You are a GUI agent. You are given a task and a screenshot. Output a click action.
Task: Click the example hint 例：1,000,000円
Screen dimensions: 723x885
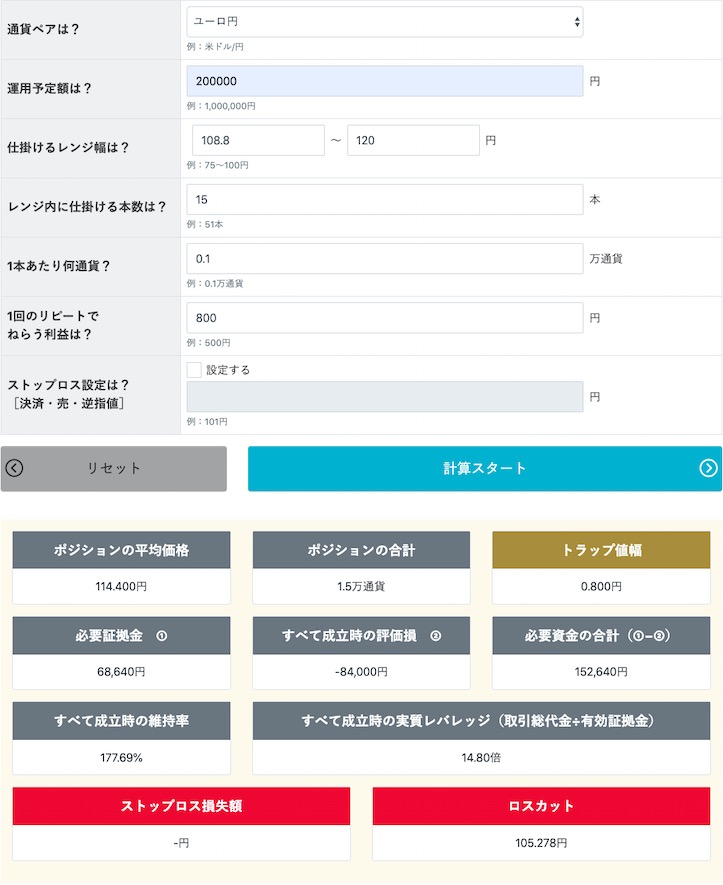tap(221, 106)
